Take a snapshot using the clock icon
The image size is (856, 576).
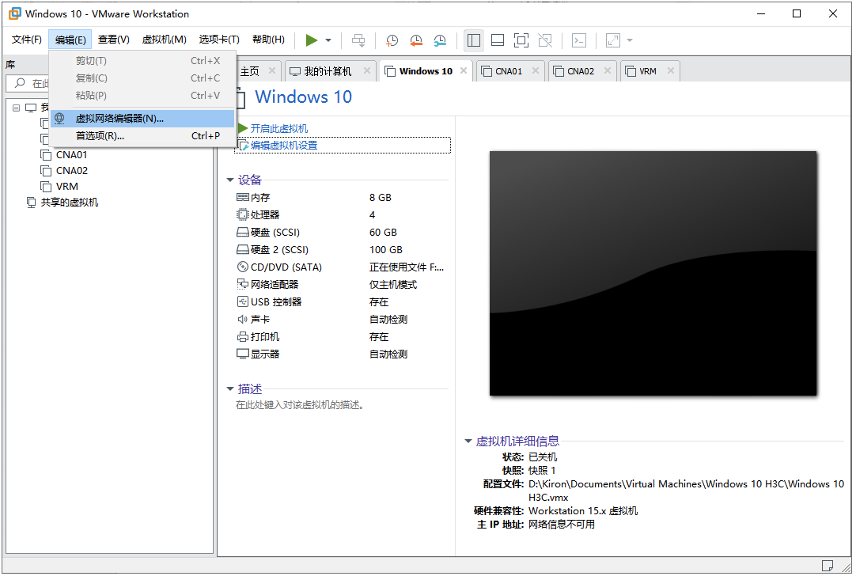click(392, 40)
